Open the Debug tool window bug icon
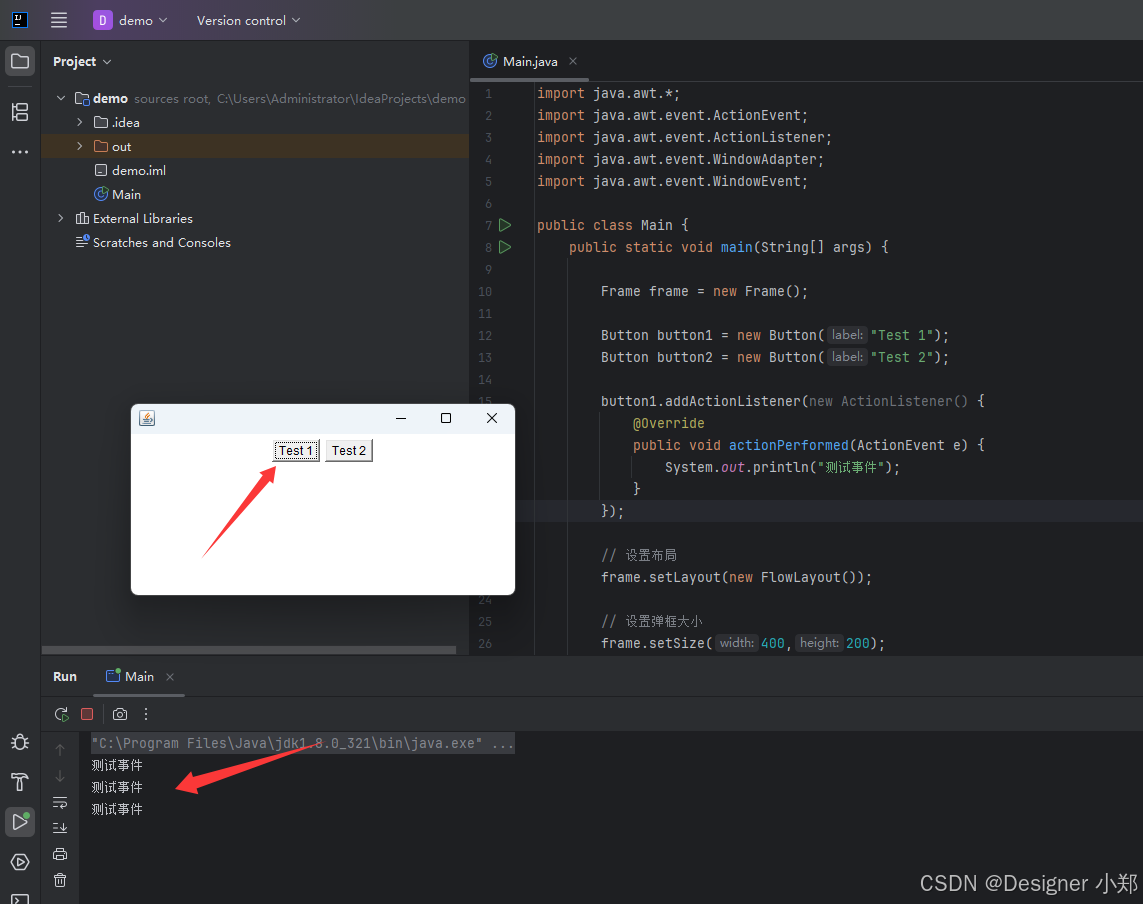 20,742
